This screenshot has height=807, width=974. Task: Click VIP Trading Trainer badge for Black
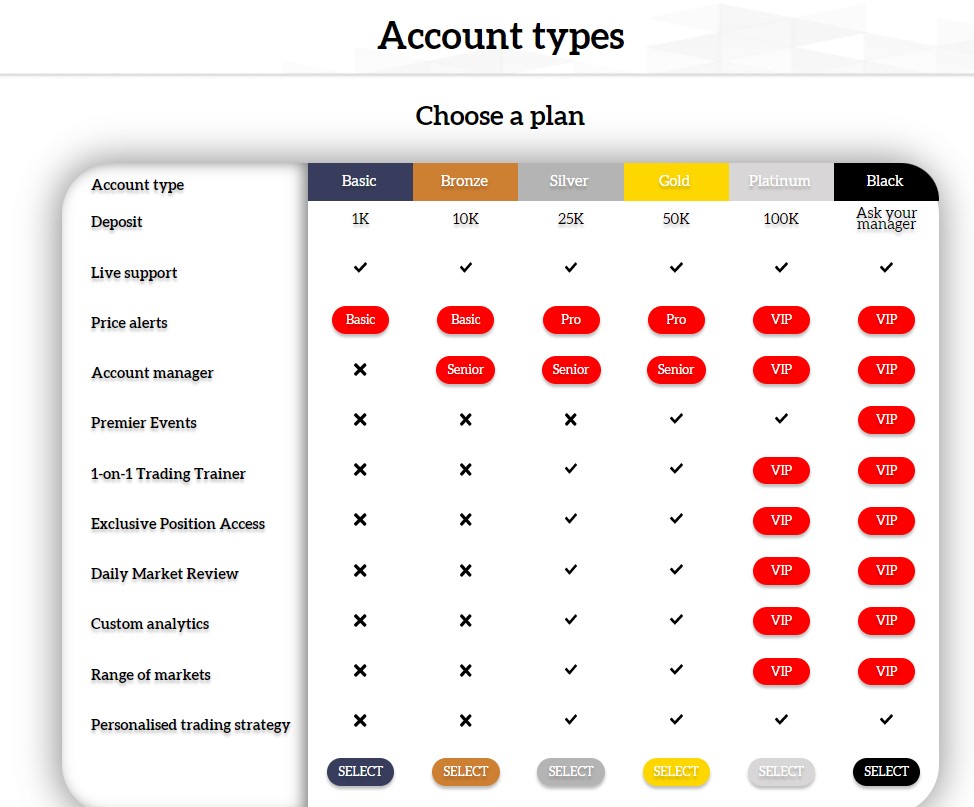(886, 471)
